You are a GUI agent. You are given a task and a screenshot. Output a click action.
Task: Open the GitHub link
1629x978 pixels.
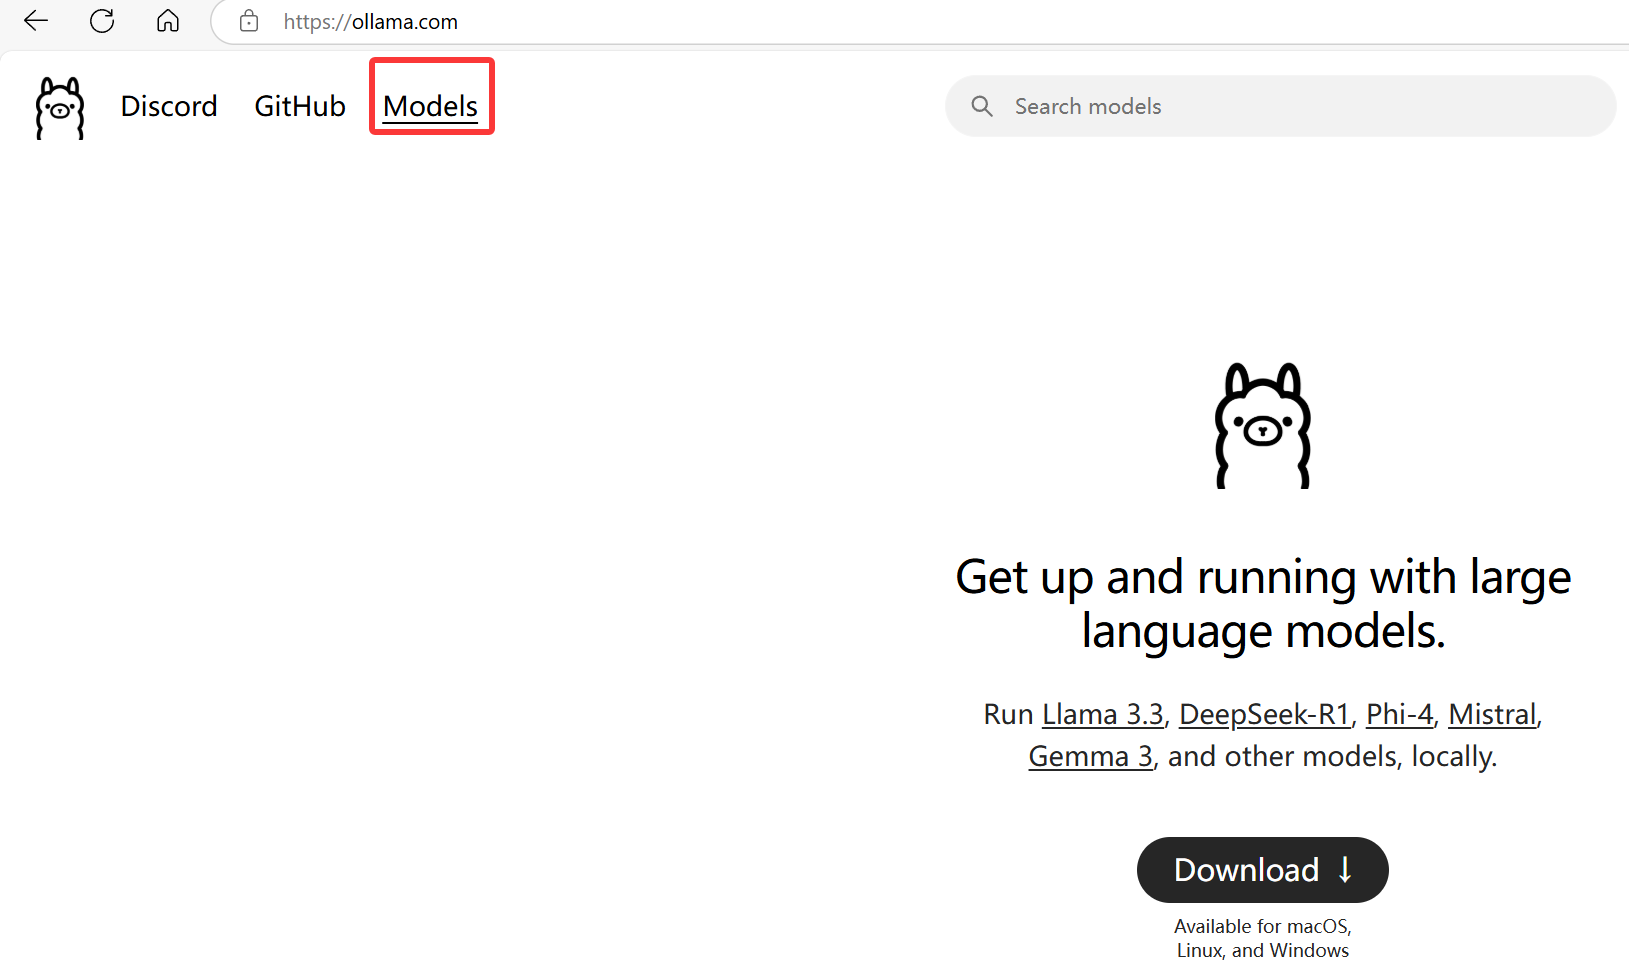point(300,106)
